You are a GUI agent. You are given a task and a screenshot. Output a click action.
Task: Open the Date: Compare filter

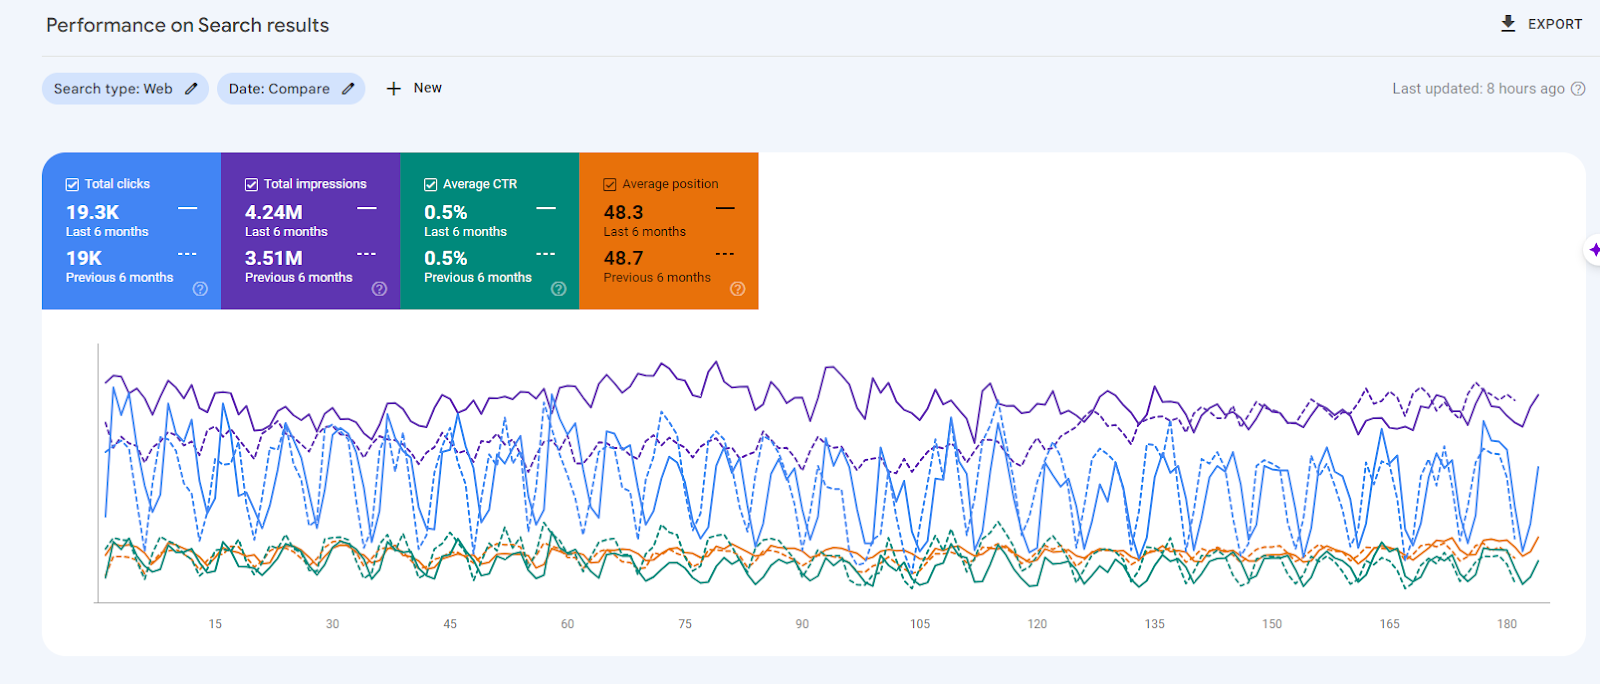point(291,89)
